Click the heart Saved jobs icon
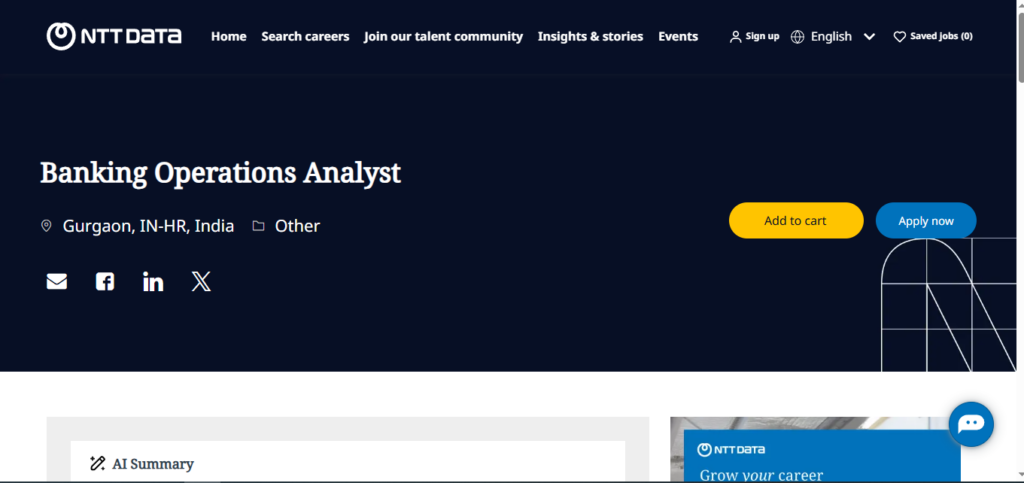This screenshot has width=1024, height=483. 899,37
